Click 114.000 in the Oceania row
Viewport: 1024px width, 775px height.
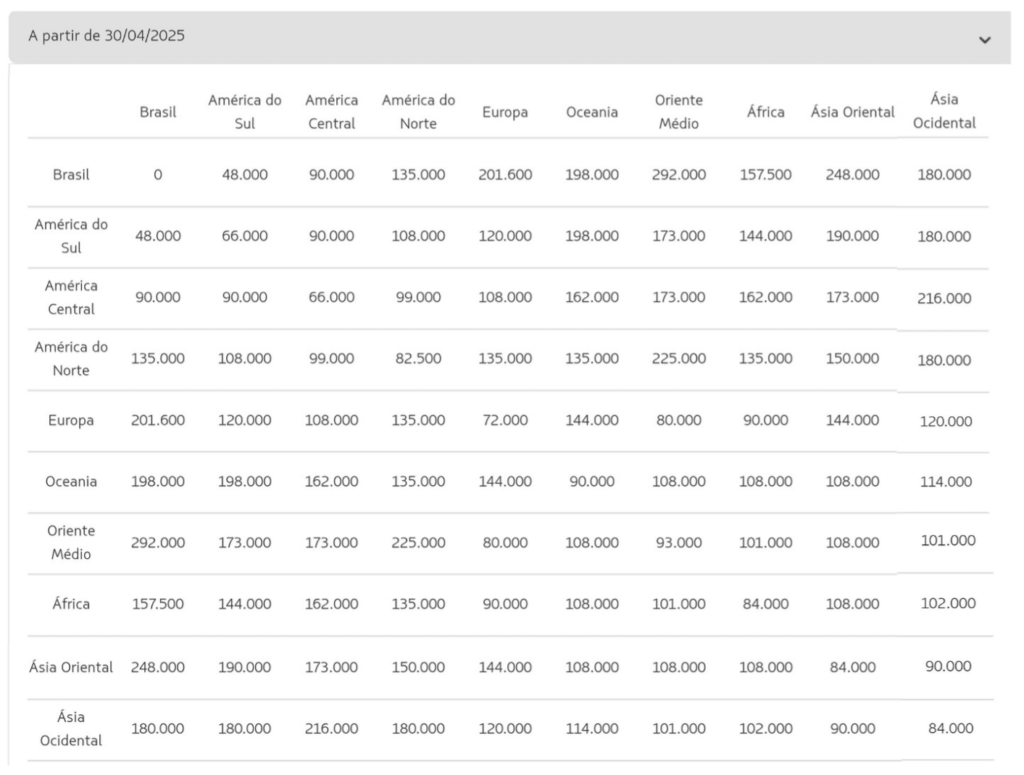click(945, 482)
